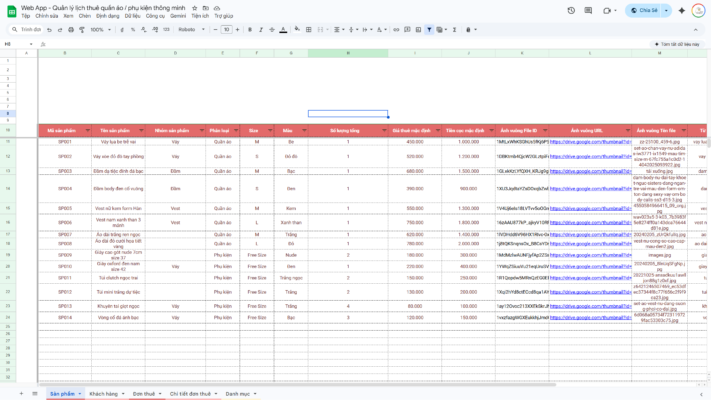Open the Roboto font dropdown

[x=191, y=30]
